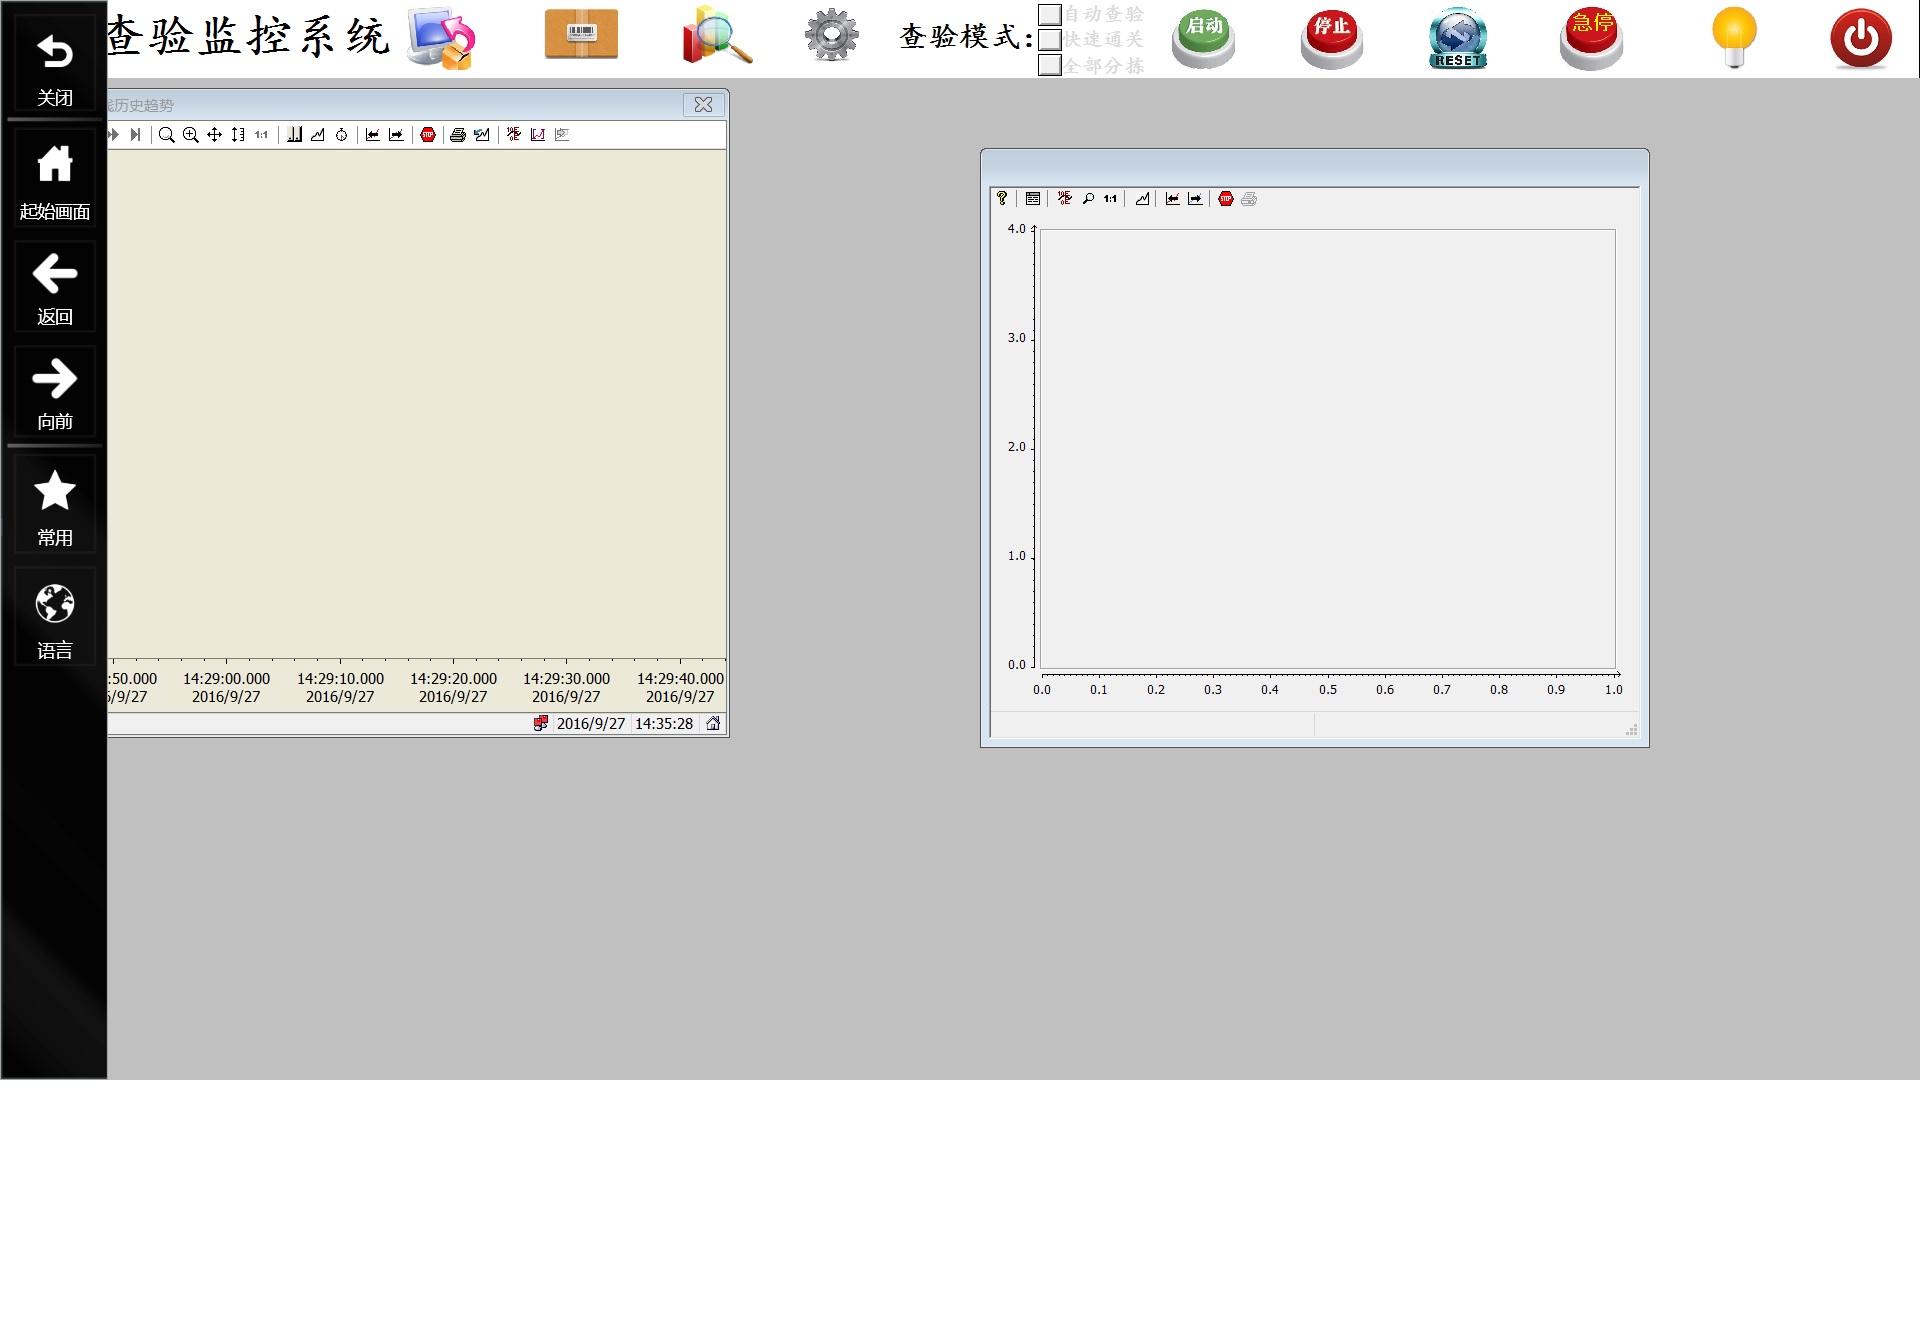This screenshot has width=1920, height=1336.
Task: Open 起始画面 in the sidebar
Action: (55, 180)
